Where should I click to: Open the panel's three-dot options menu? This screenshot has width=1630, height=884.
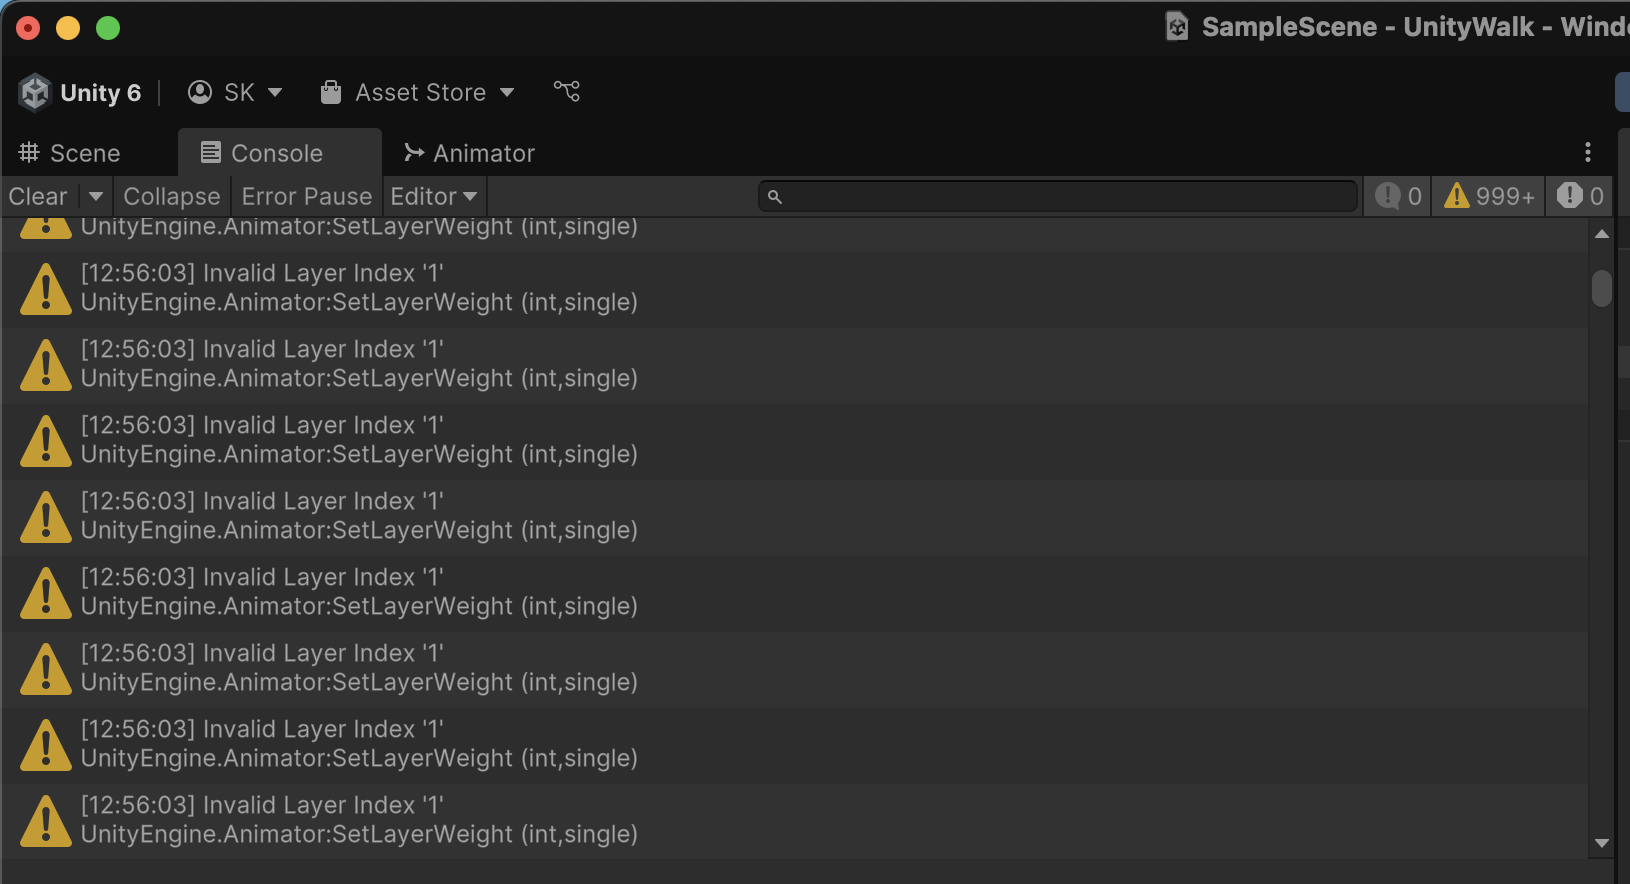pyautogui.click(x=1587, y=152)
